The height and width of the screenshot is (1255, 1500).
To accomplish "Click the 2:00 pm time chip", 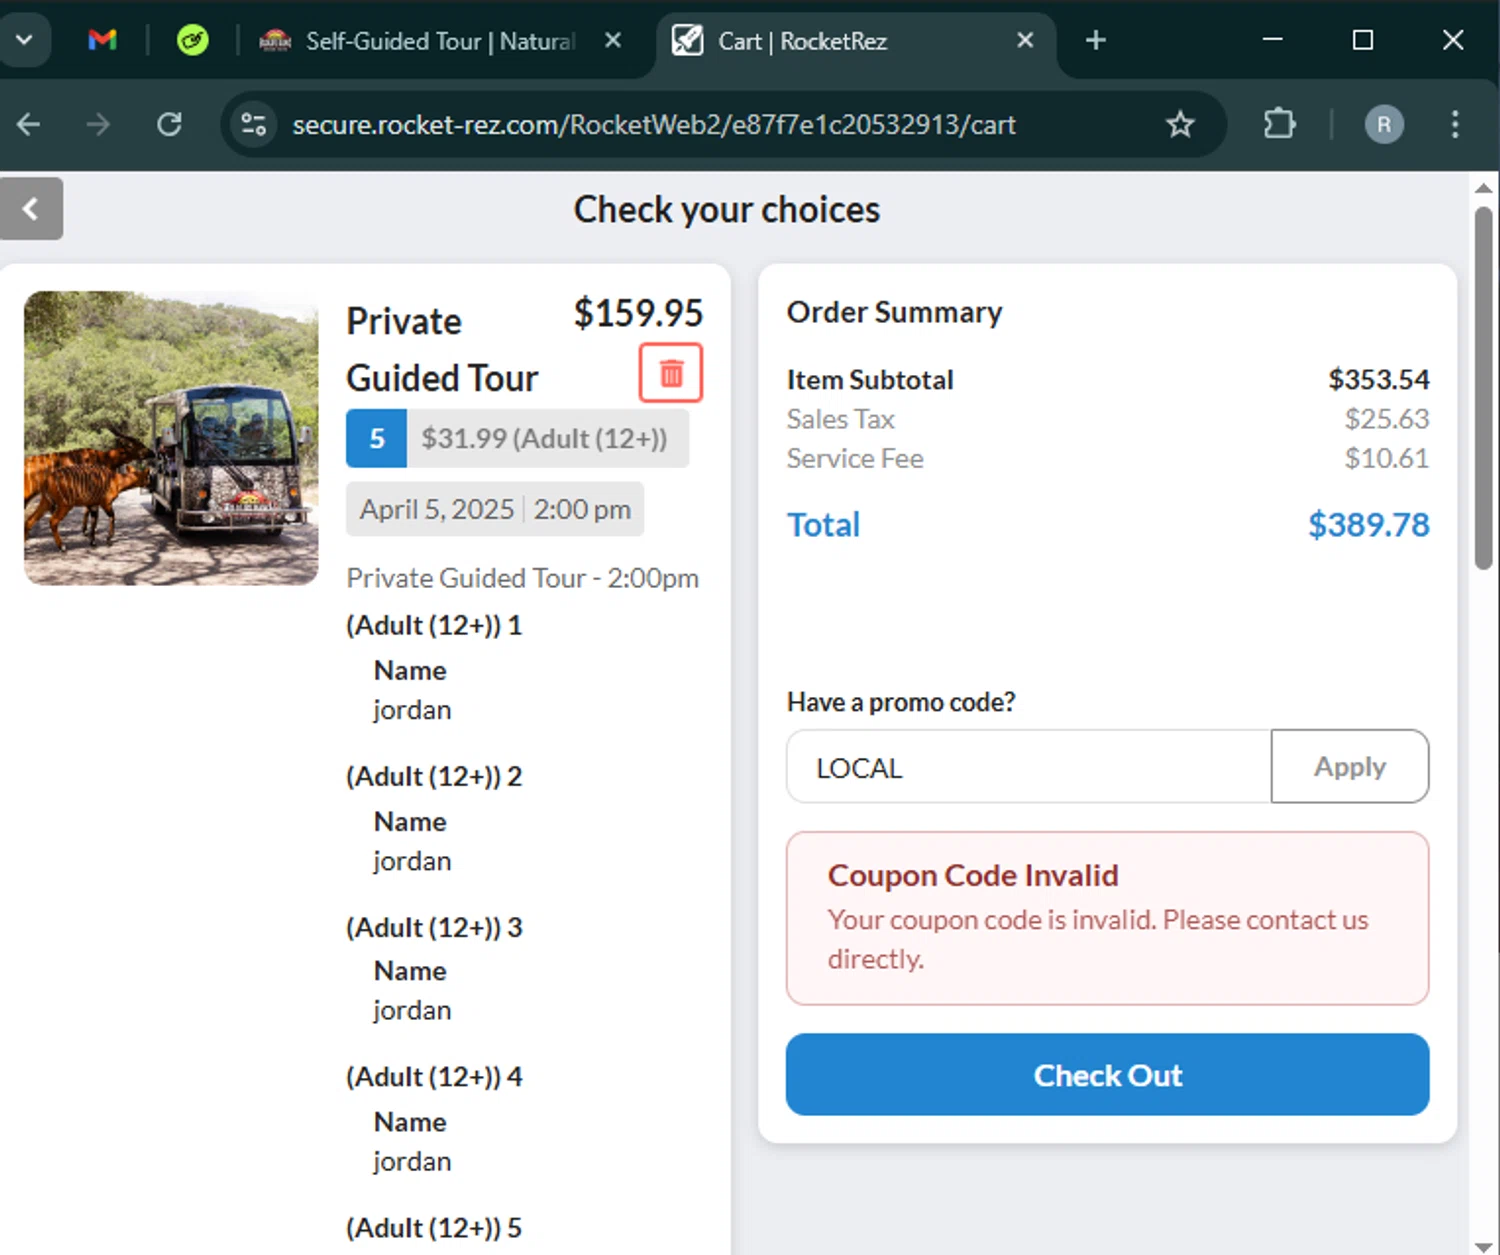I will point(582,509).
